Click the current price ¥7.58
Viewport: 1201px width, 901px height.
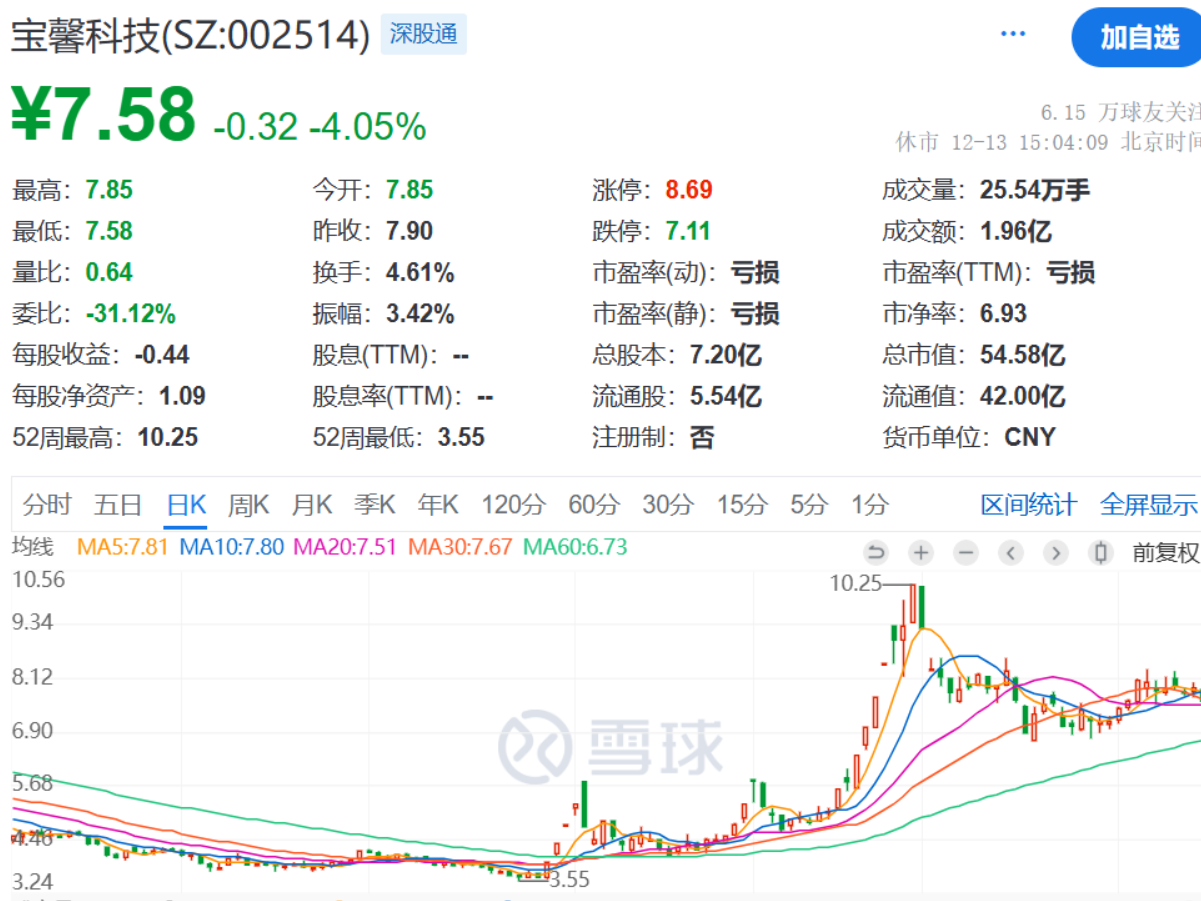(104, 114)
